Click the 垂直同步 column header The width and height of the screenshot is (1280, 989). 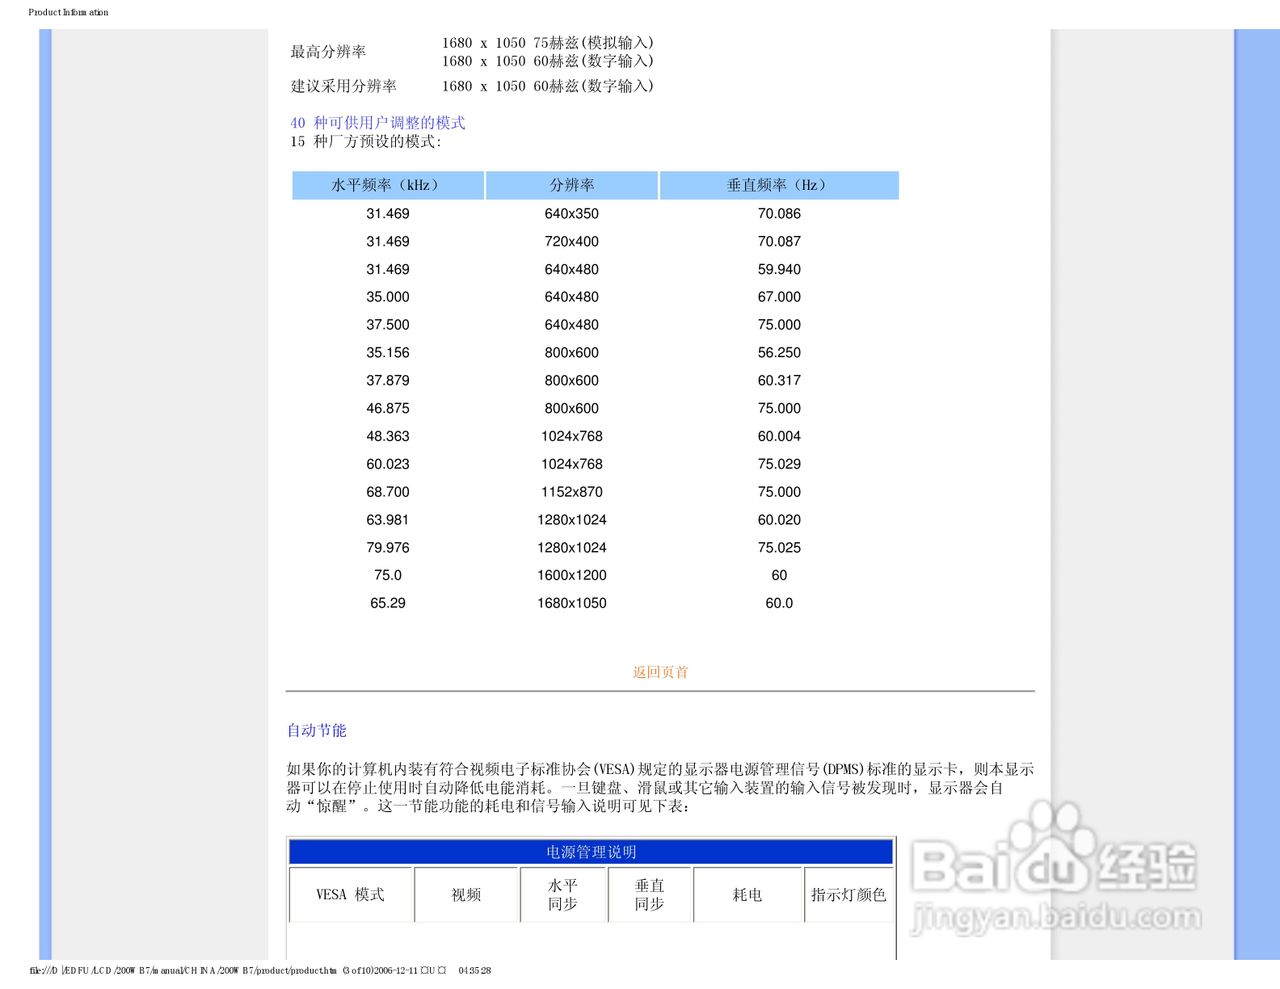(x=649, y=895)
